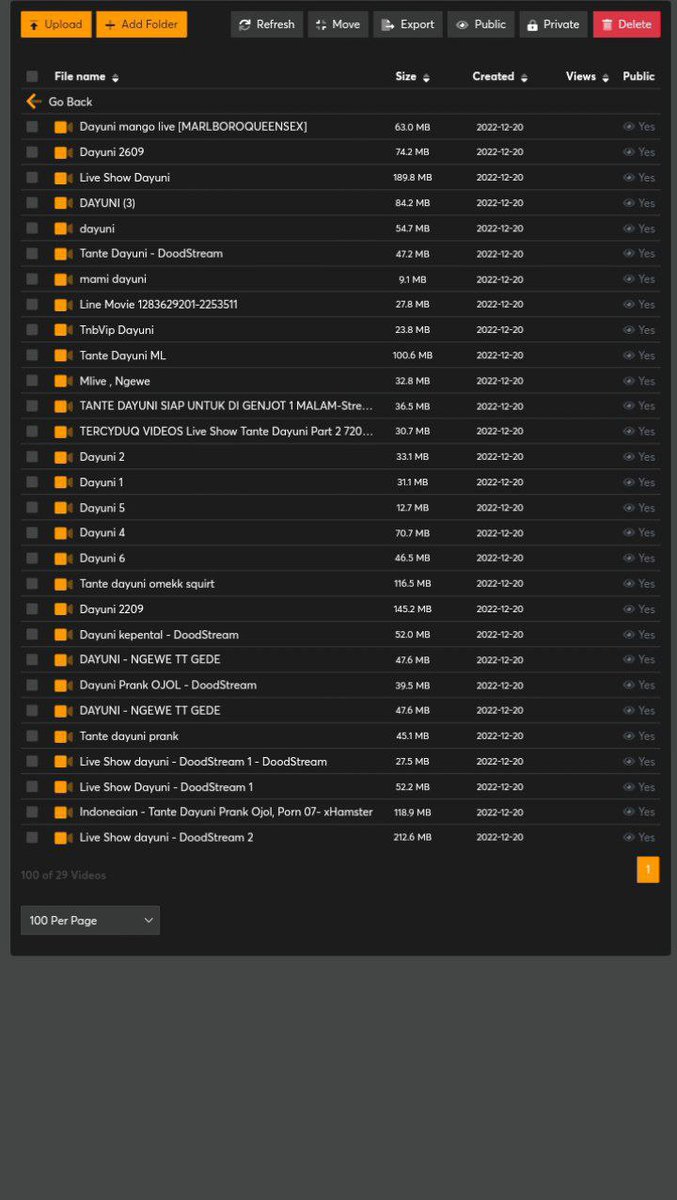Tick the checkbox for Dayuni 5
677x1200 pixels.
point(32,507)
